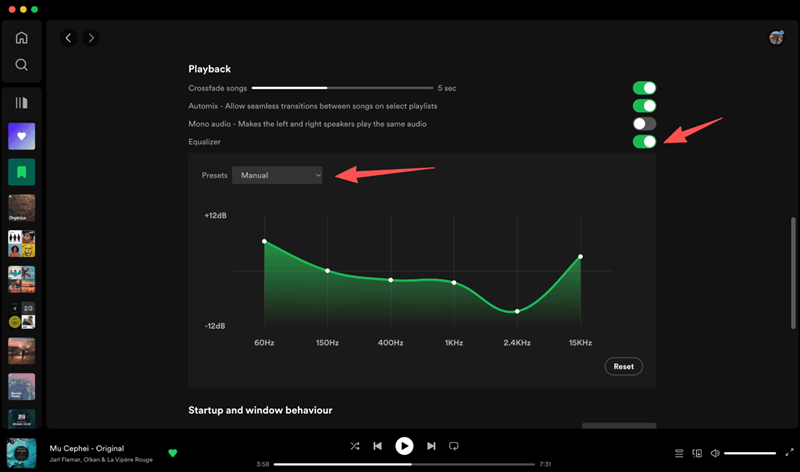Open Connect to a device icon
Viewport: 800px width, 472px height.
click(697, 453)
